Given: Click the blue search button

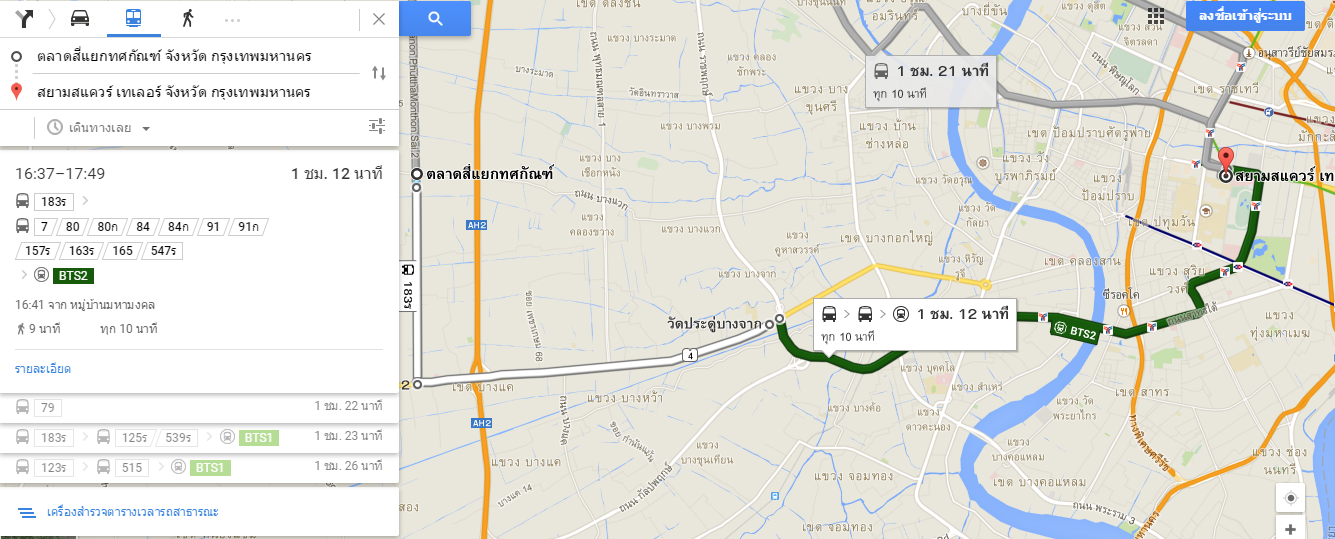Looking at the screenshot, I should 435,18.
